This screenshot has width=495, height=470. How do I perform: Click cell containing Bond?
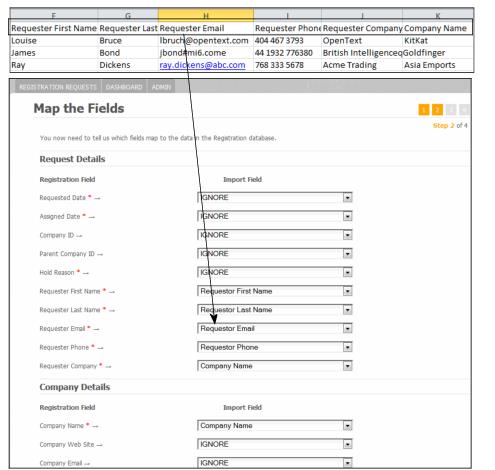pos(128,53)
